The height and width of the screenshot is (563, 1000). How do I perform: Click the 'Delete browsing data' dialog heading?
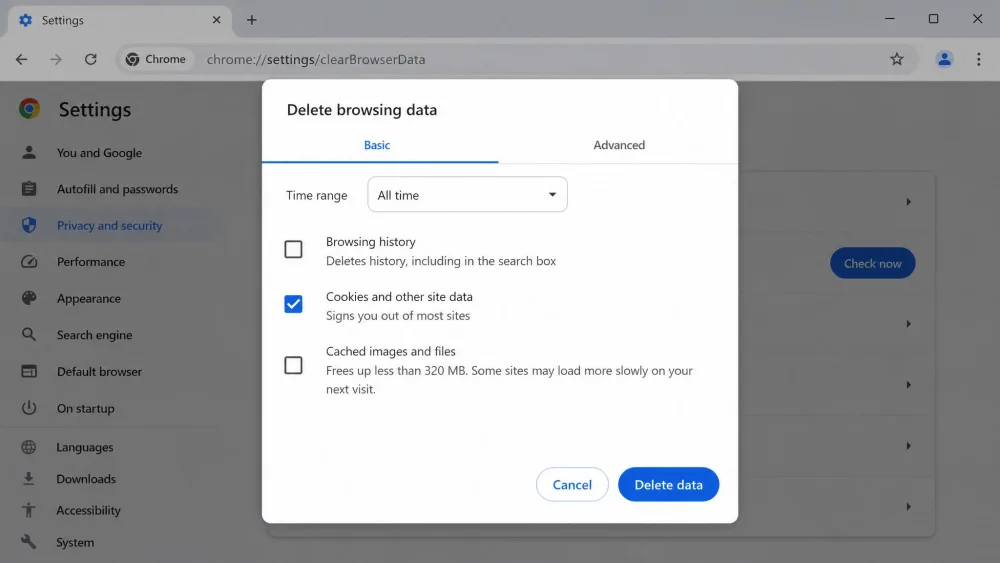362,110
